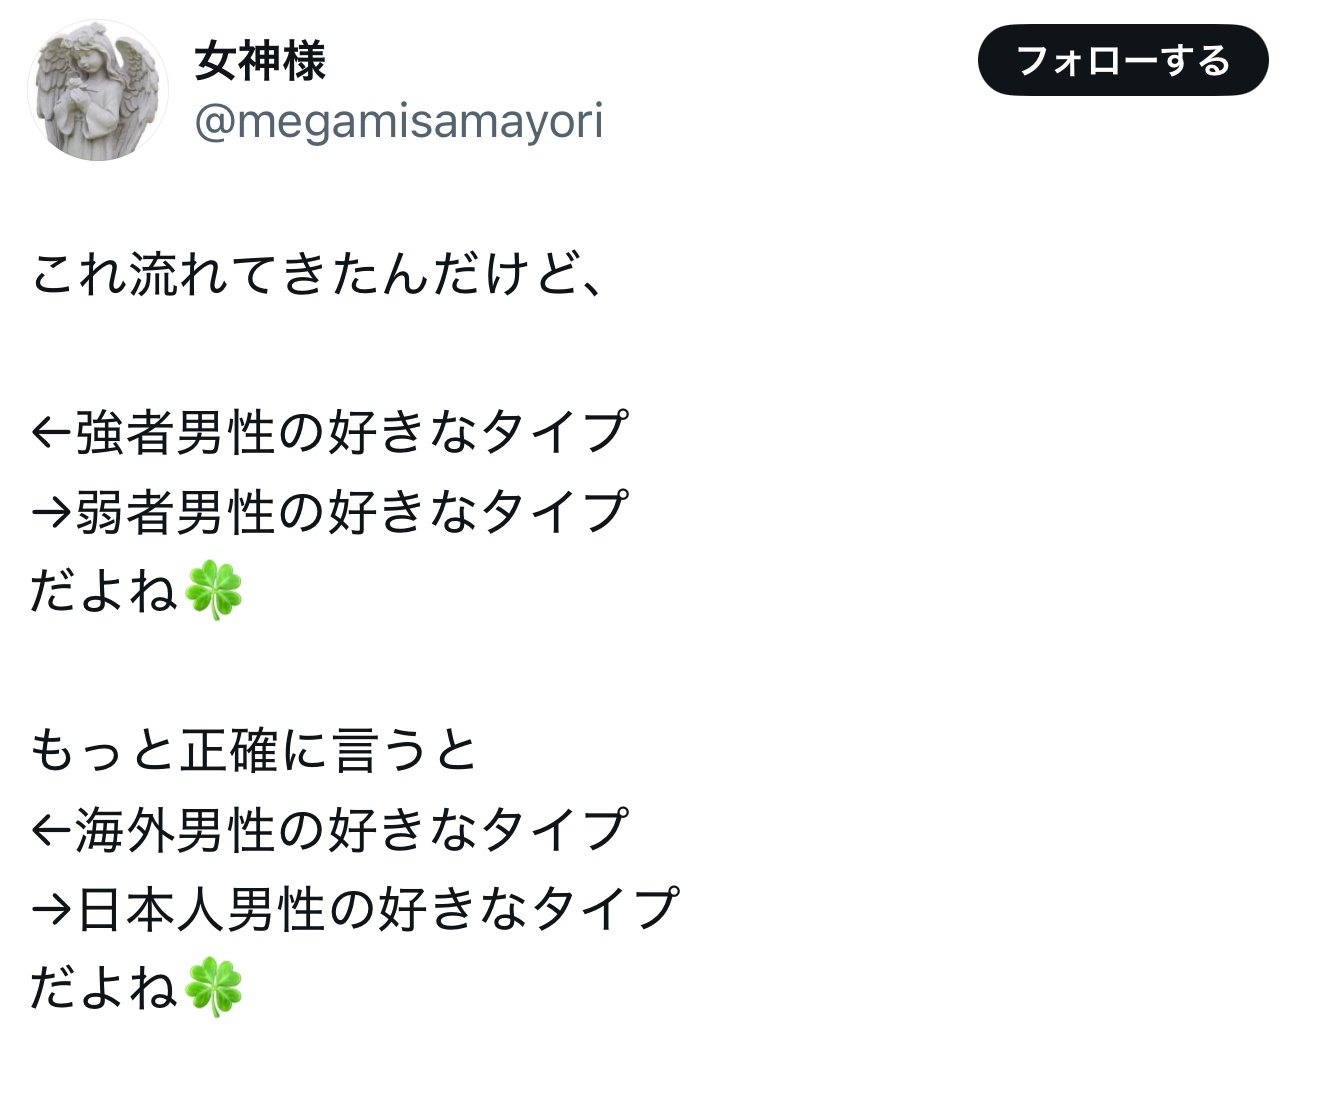This screenshot has width=1320, height=1100.
Task: Open the 女神様 display name profile
Action: point(260,60)
